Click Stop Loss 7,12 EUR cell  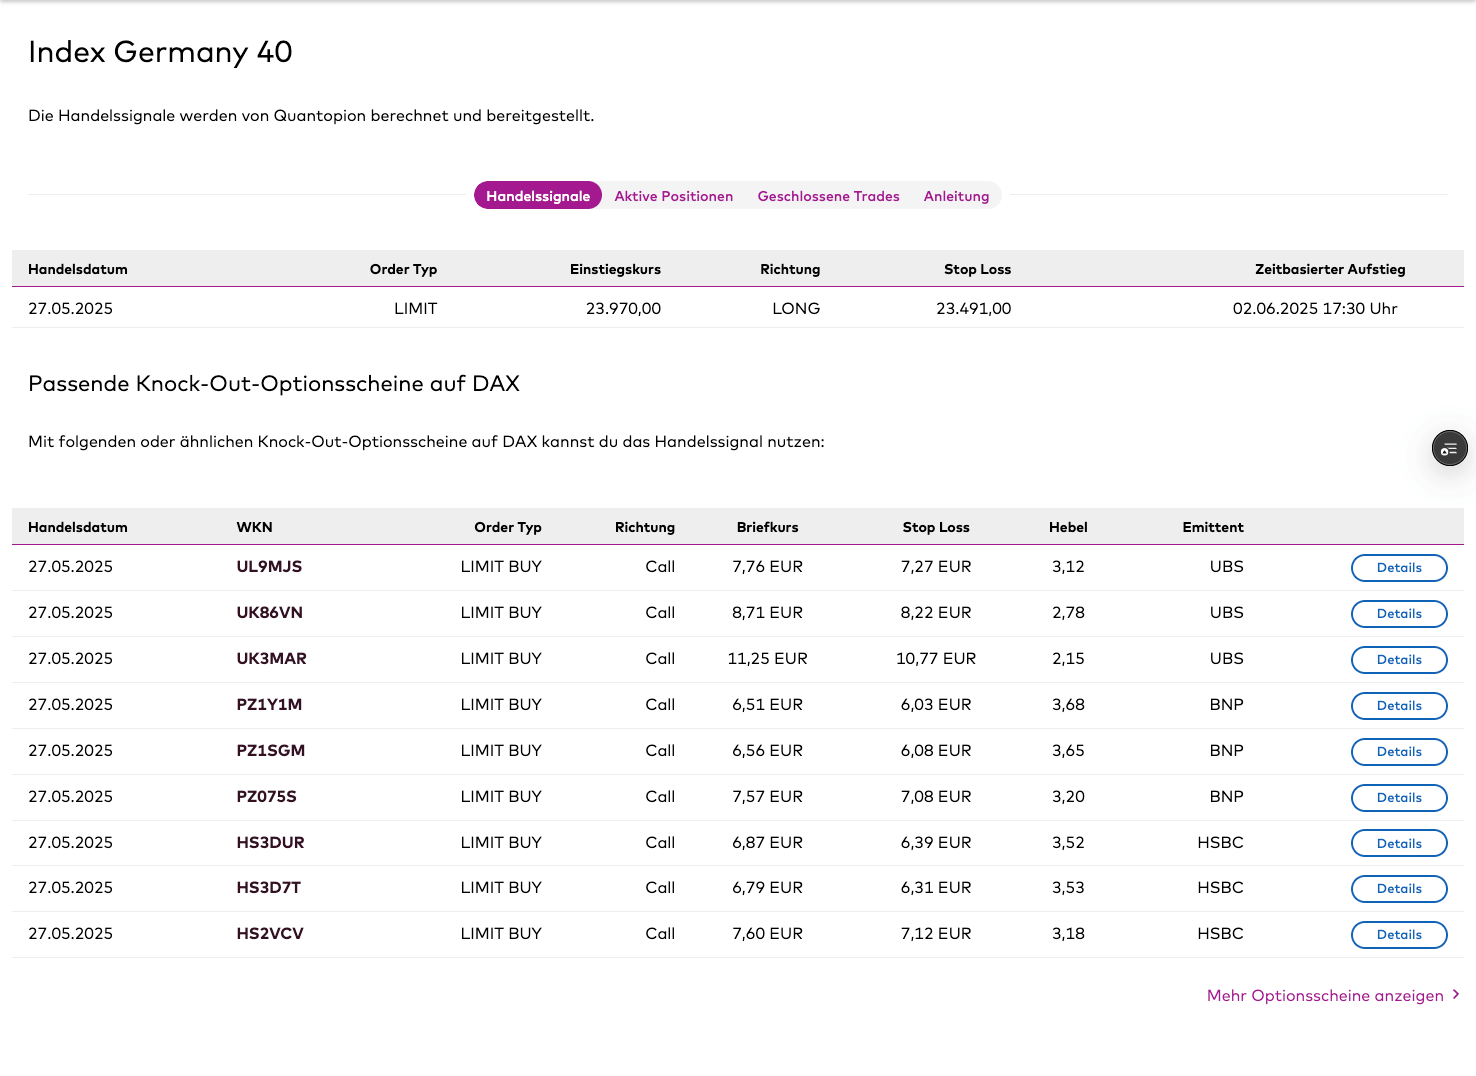936,933
